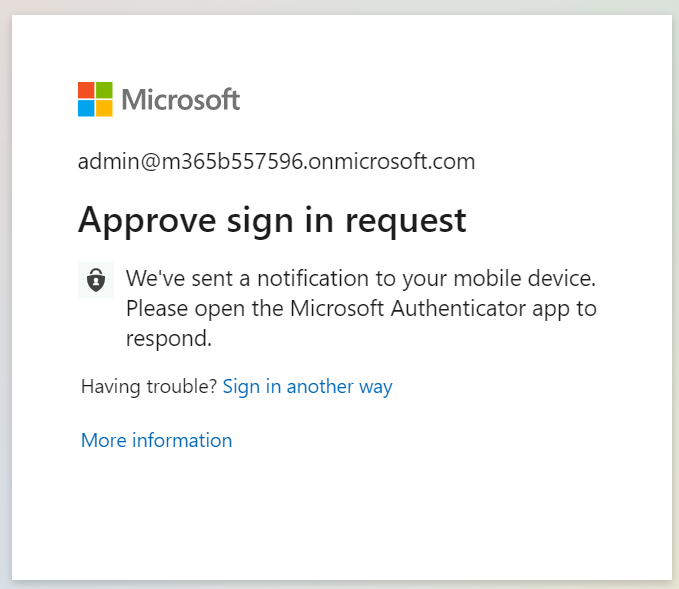Click the red square of Microsoft logo

click(86, 90)
